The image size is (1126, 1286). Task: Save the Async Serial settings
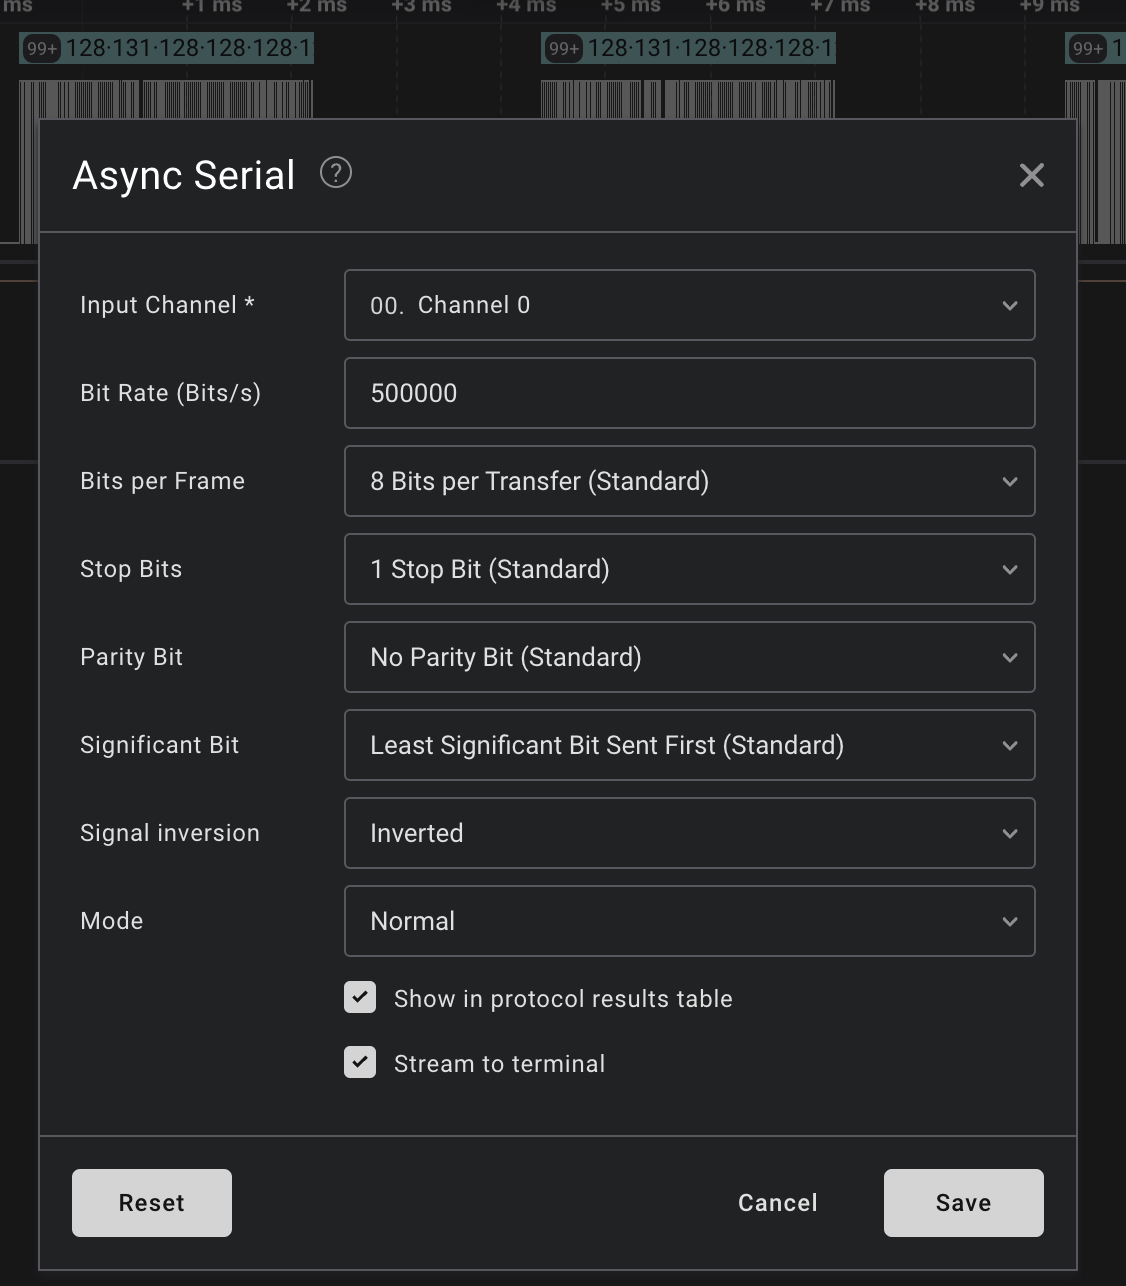[x=963, y=1203]
